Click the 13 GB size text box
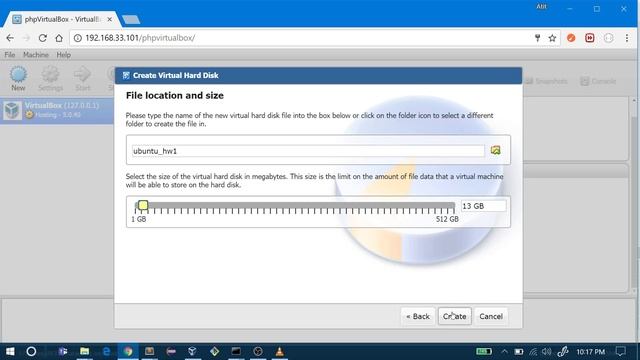Screen dimensions: 640x360 click(483, 206)
